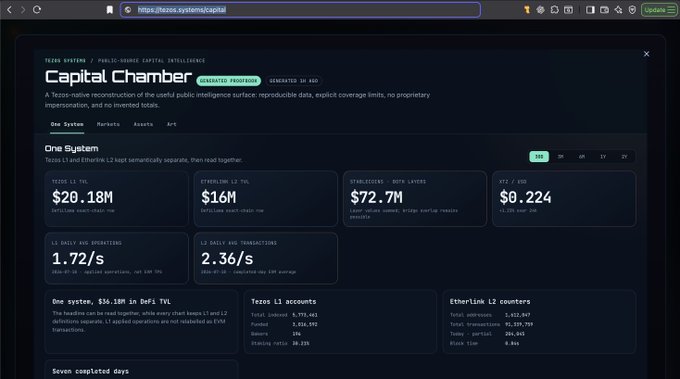Click the bookmark icon beside address bar
680x379 pixels.
click(x=110, y=10)
